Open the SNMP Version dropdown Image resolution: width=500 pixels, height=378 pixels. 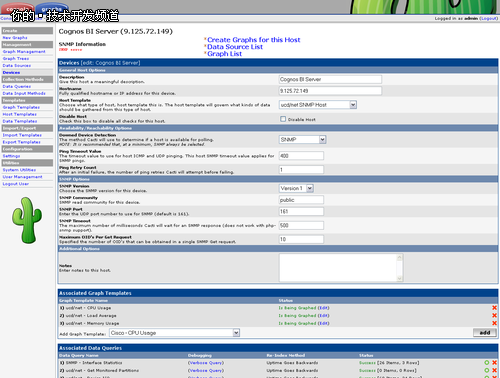coord(296,188)
